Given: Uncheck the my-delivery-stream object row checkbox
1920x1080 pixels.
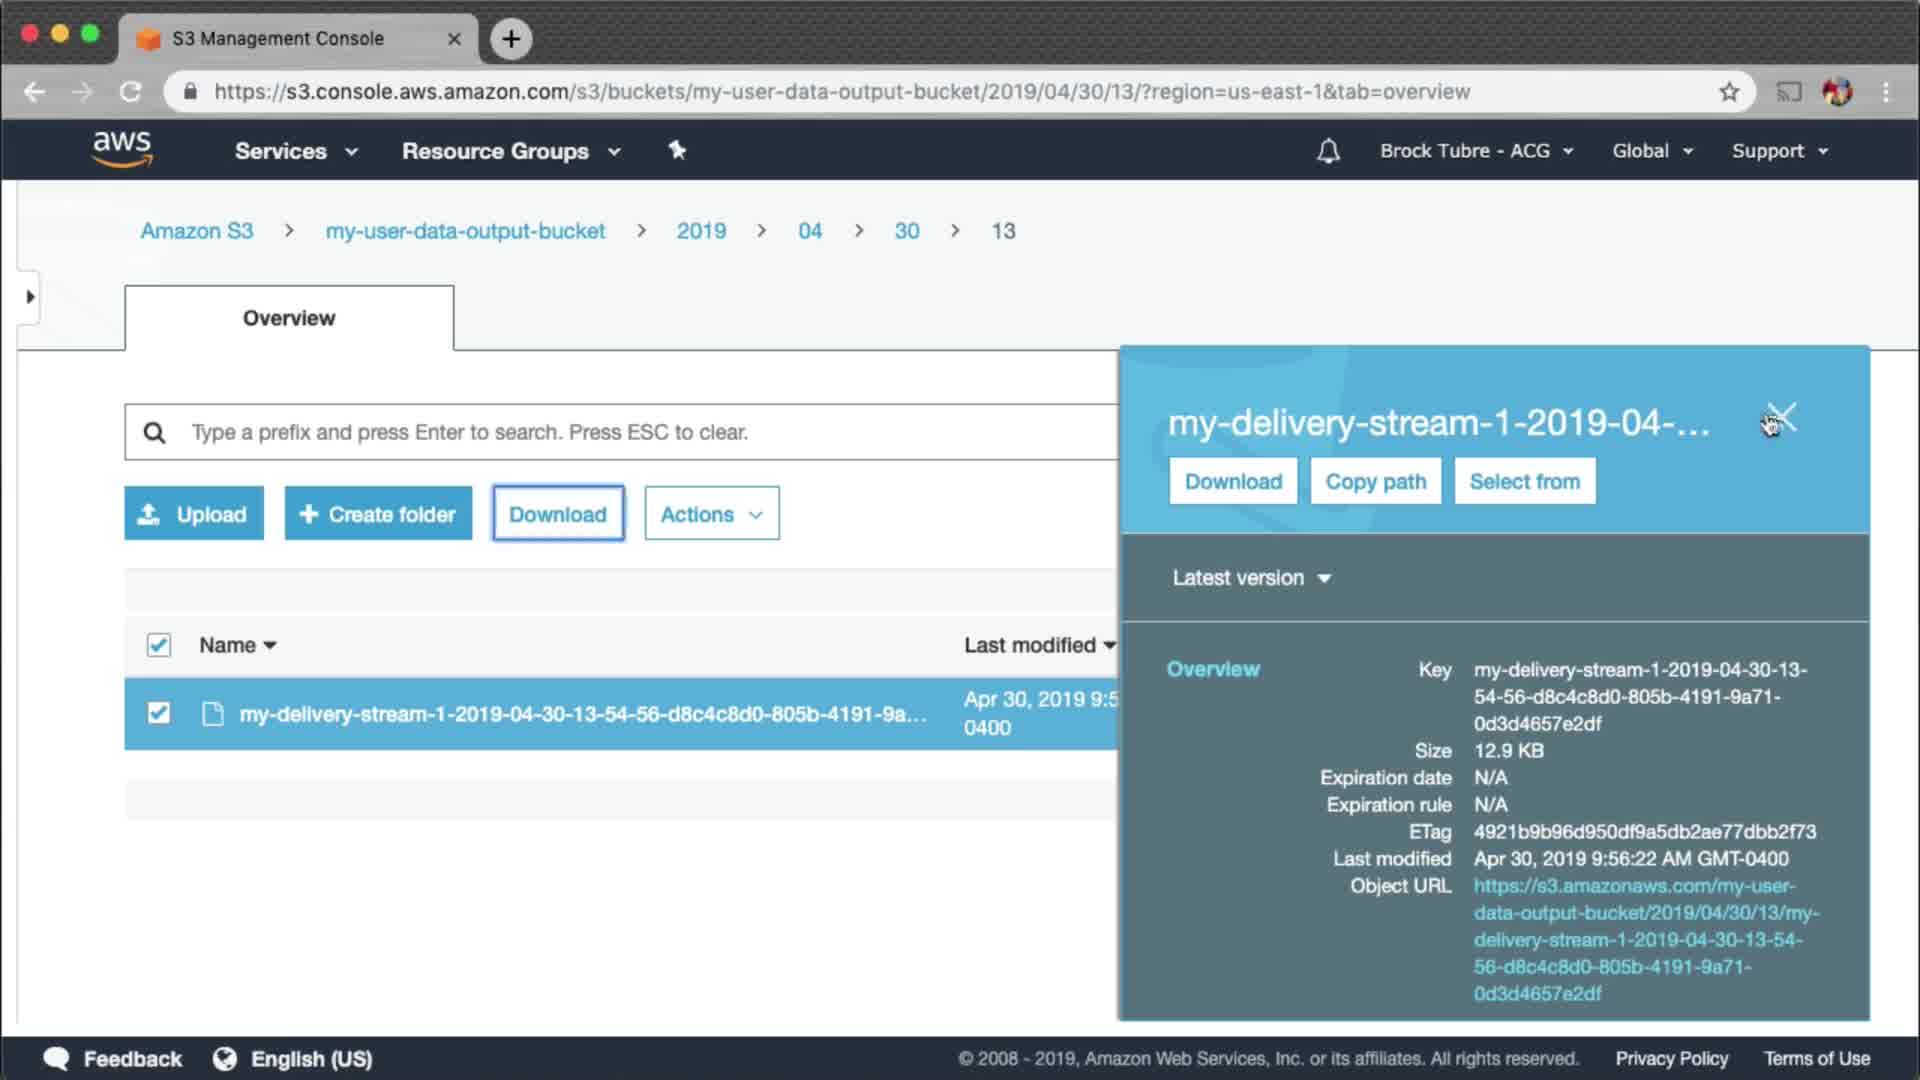Looking at the screenshot, I should (x=158, y=713).
